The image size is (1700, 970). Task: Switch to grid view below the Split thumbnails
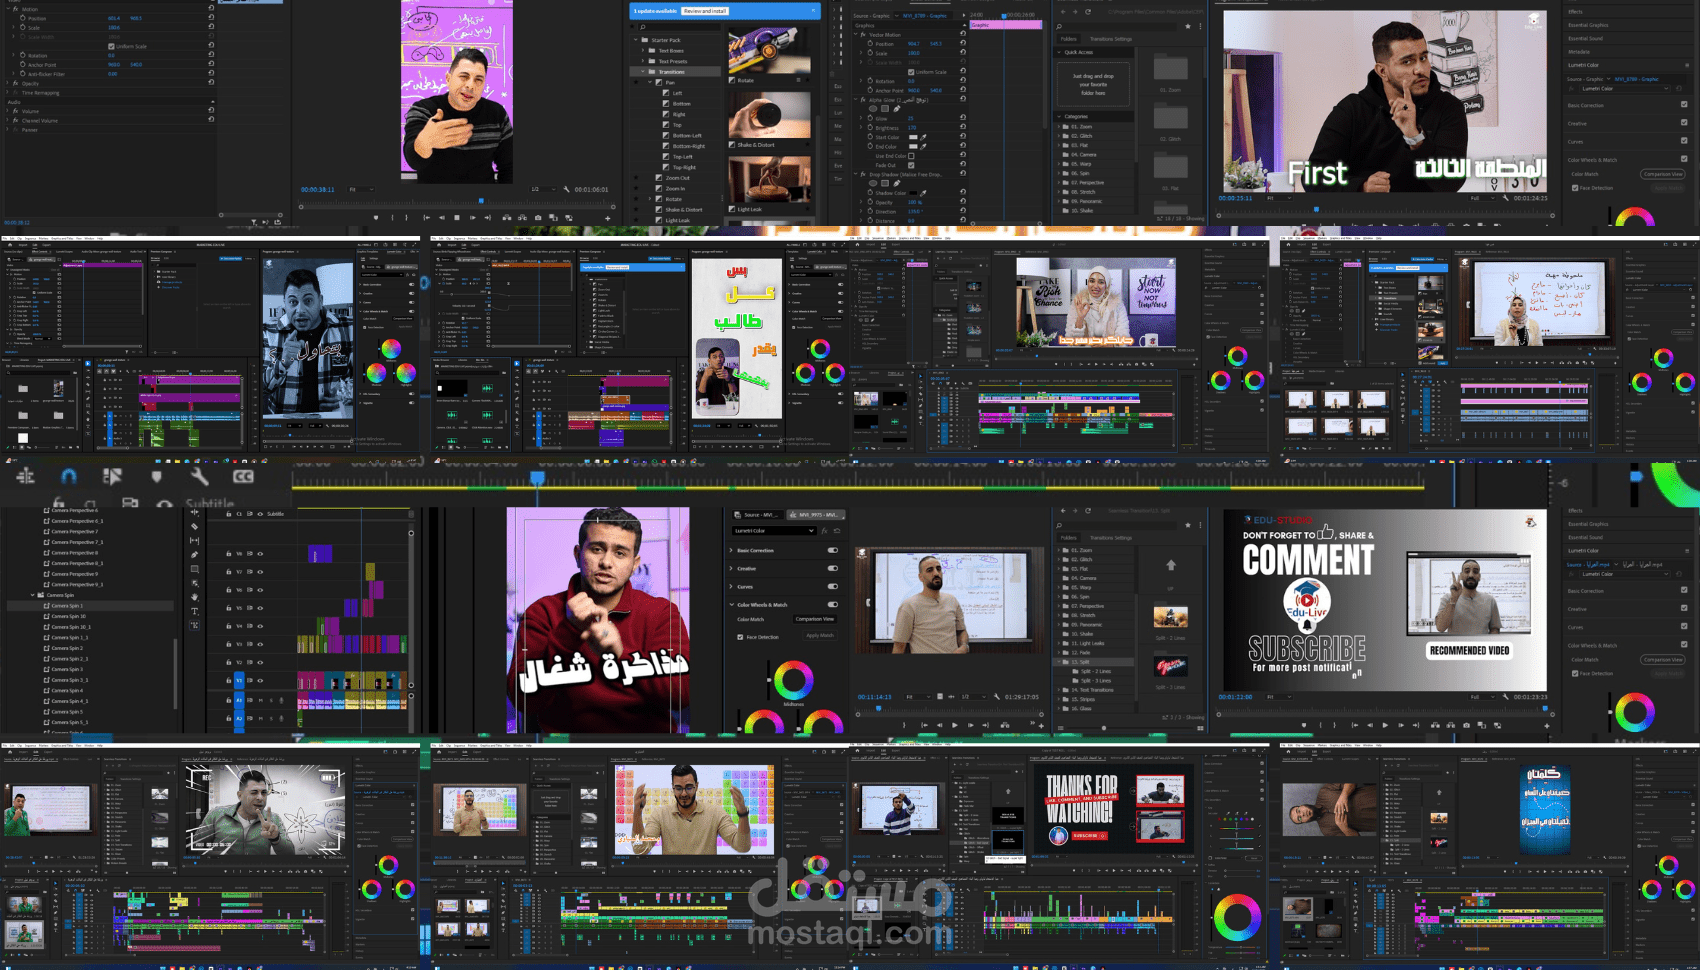tap(1200, 728)
